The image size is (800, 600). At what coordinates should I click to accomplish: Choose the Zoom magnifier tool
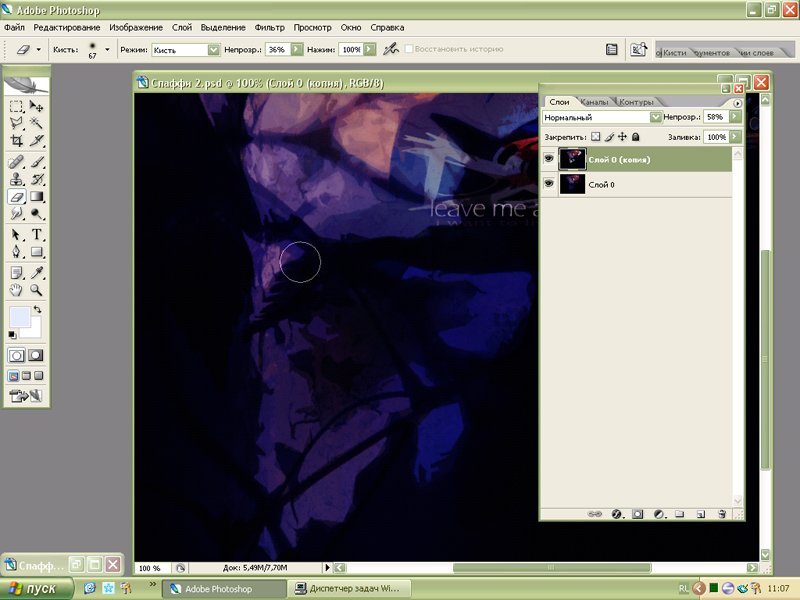[37, 290]
